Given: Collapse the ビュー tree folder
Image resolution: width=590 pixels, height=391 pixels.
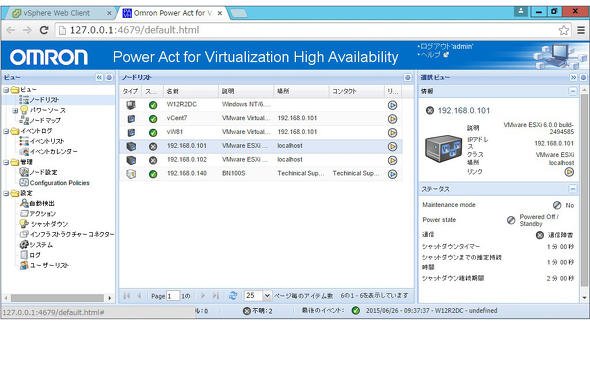Looking at the screenshot, I should coord(6,90).
